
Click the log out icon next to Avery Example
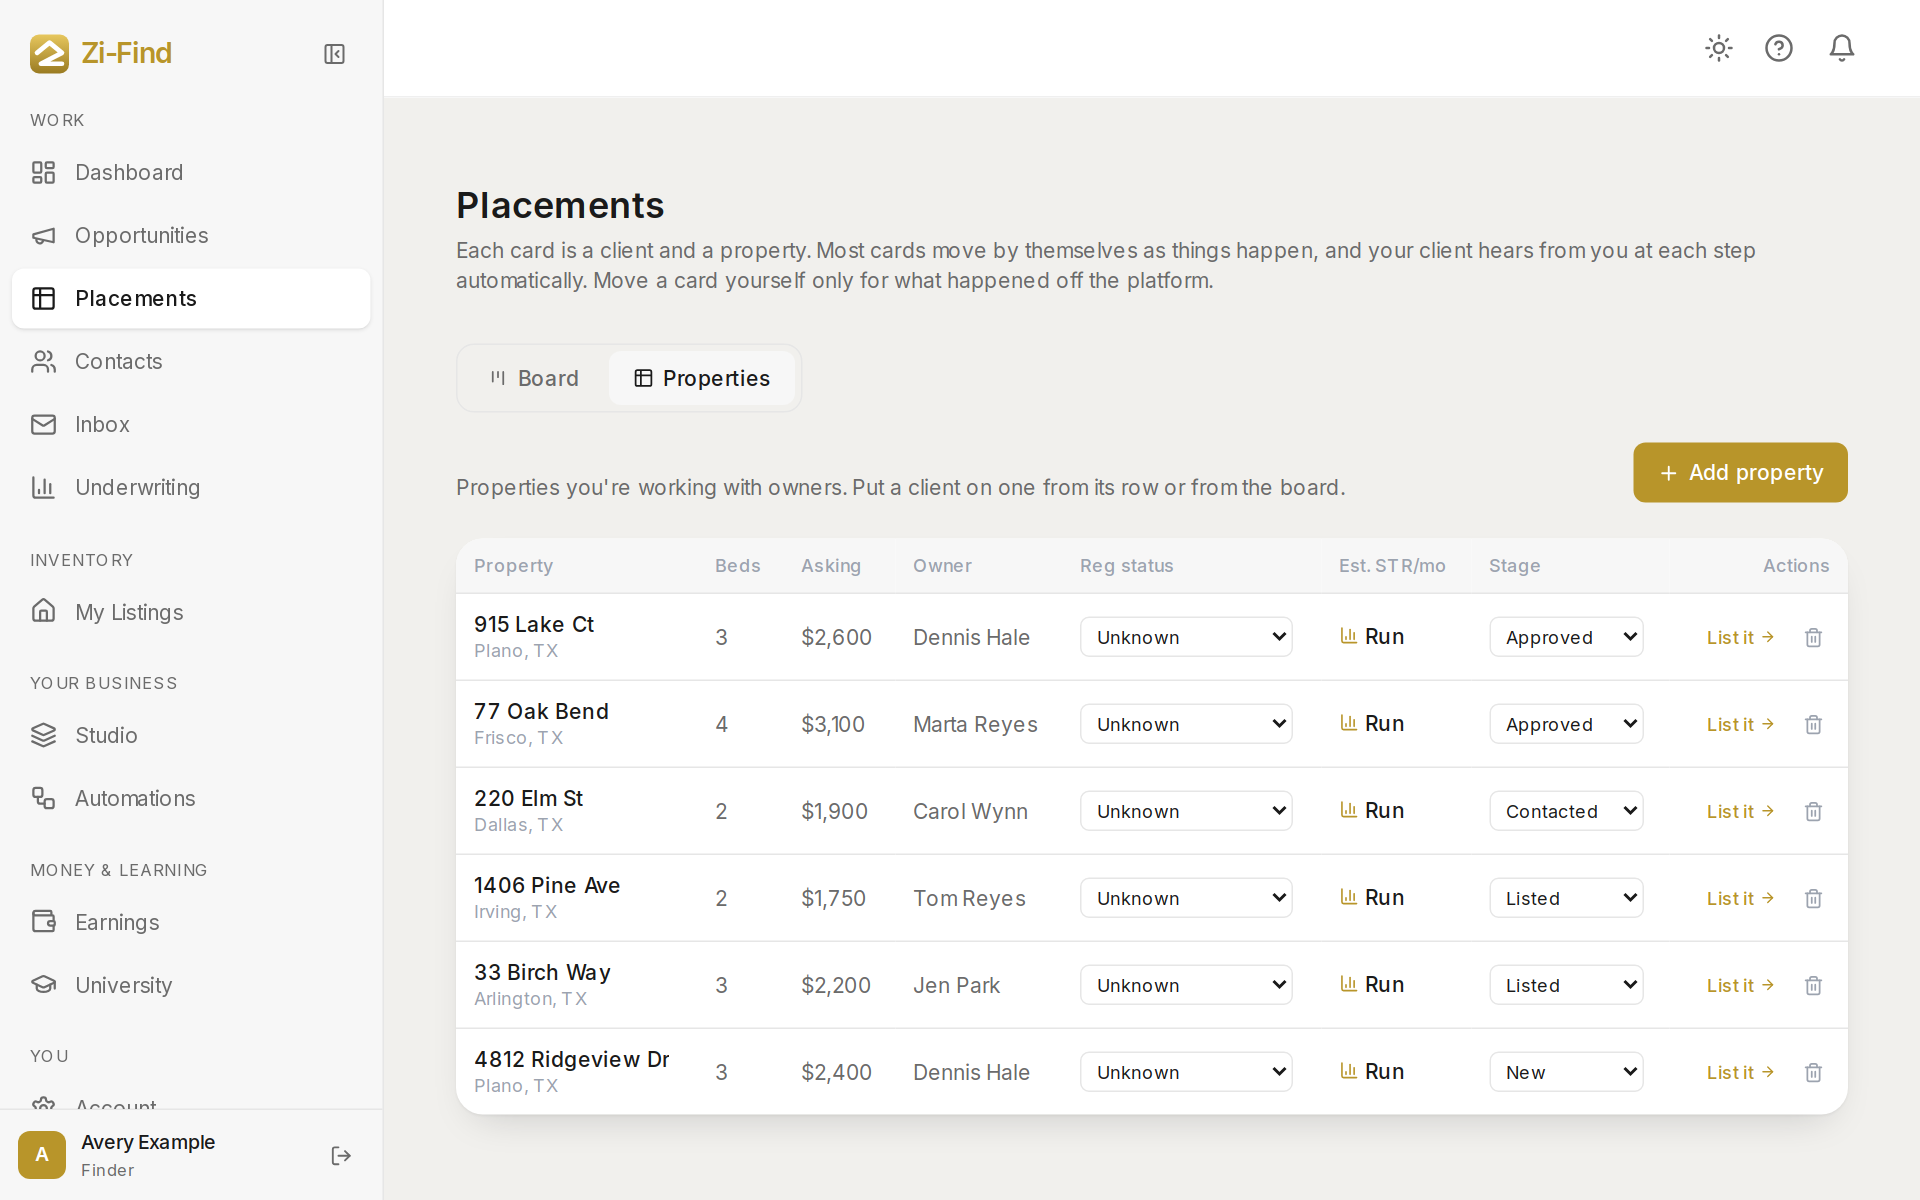pyautogui.click(x=341, y=1156)
